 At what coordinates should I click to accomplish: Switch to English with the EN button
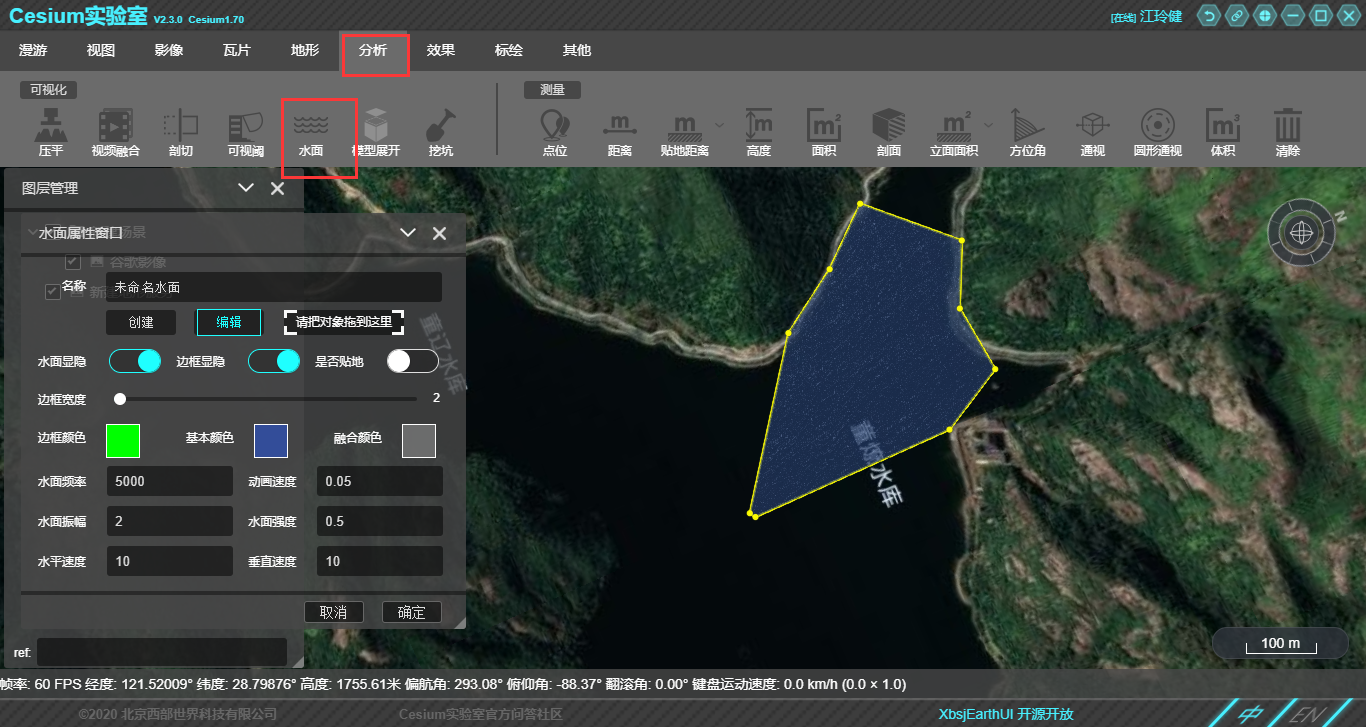point(1306,714)
